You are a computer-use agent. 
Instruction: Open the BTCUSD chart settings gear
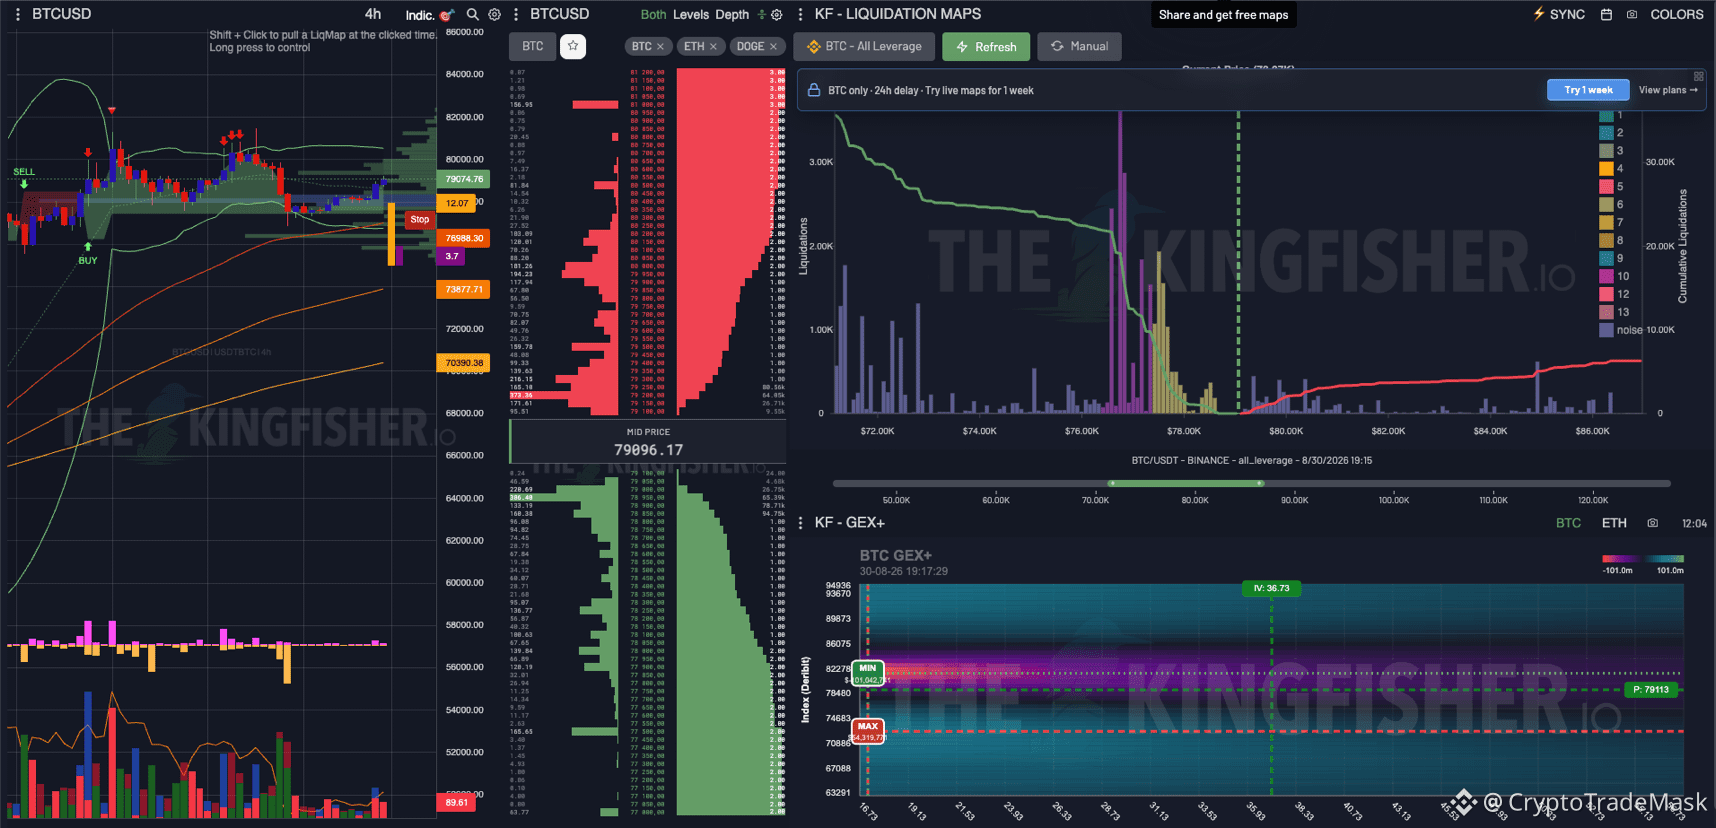[494, 15]
